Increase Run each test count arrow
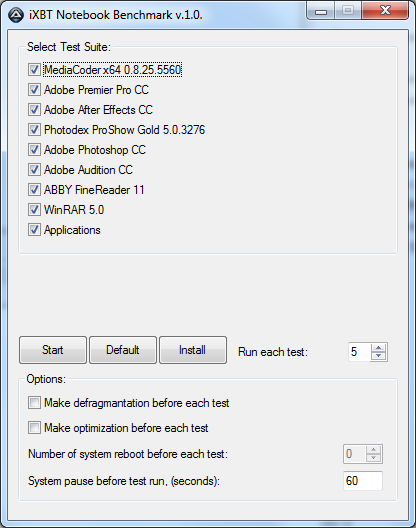The height and width of the screenshot is (528, 416). click(379, 348)
